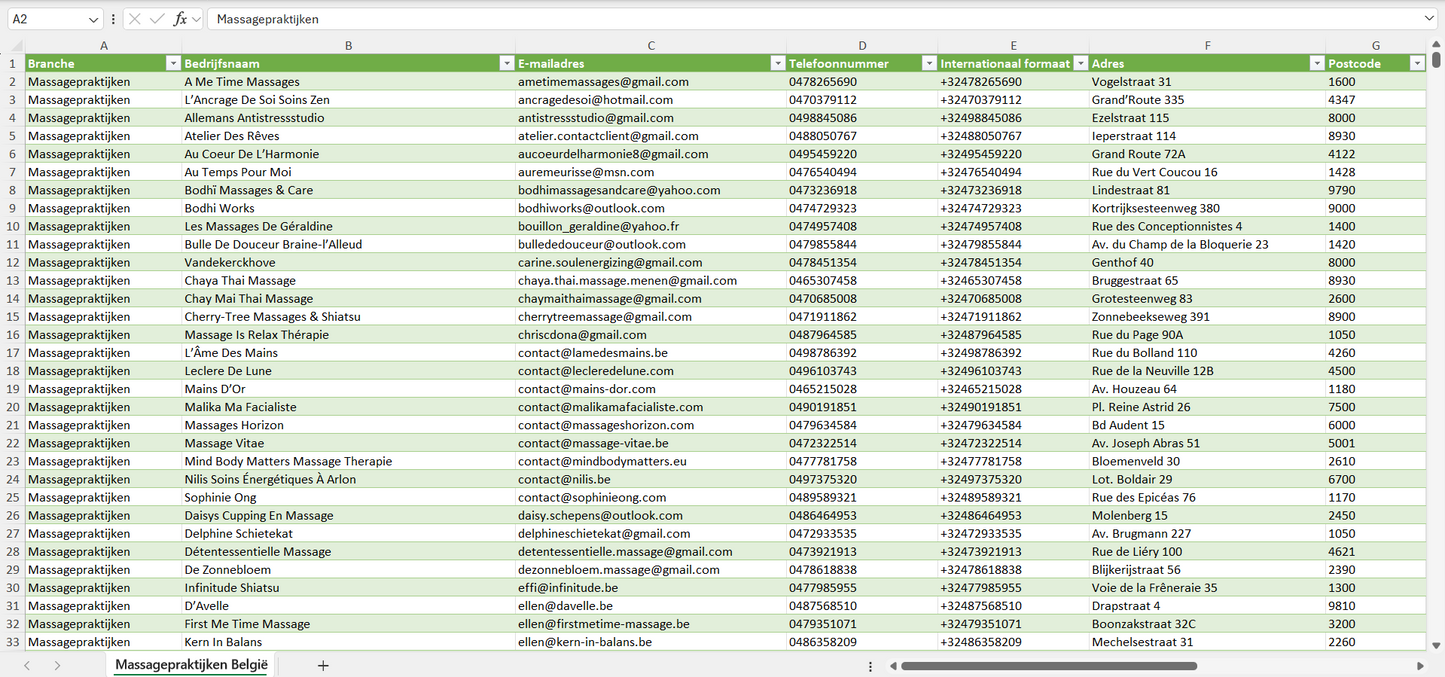The image size is (1445, 677).
Task: Select column D header
Action: pos(862,46)
